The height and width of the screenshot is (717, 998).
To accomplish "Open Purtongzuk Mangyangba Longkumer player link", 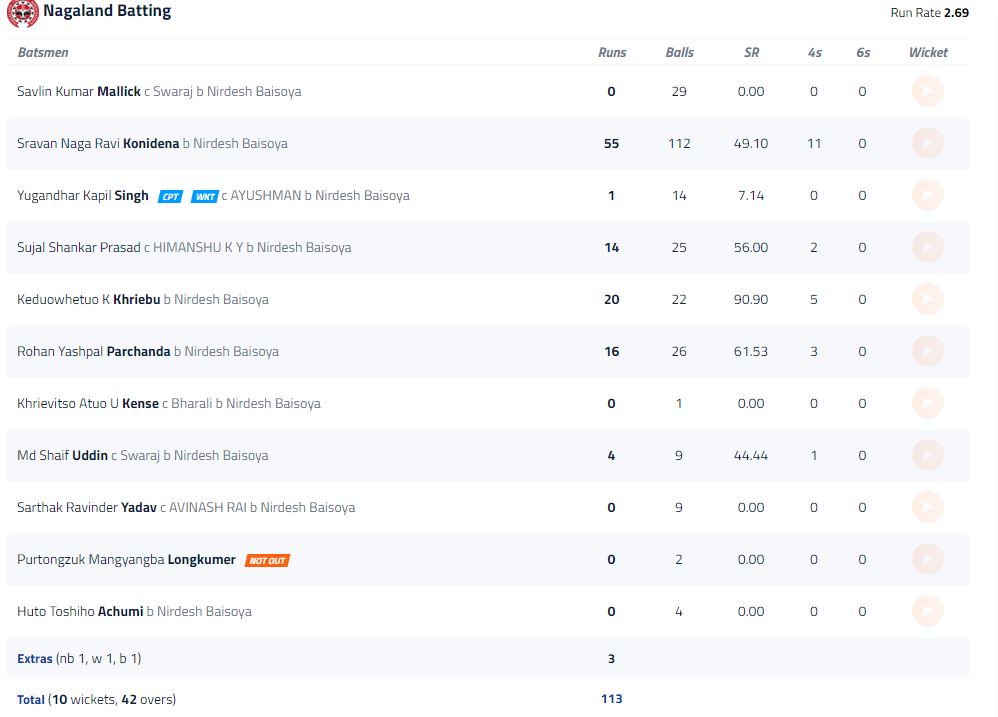I will (x=126, y=559).
